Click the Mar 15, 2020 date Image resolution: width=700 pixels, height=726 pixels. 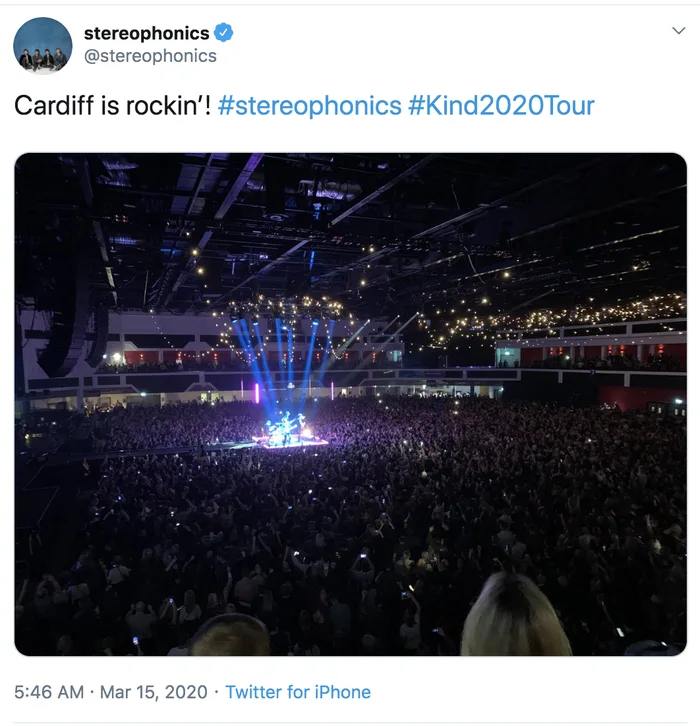pyautogui.click(x=154, y=692)
